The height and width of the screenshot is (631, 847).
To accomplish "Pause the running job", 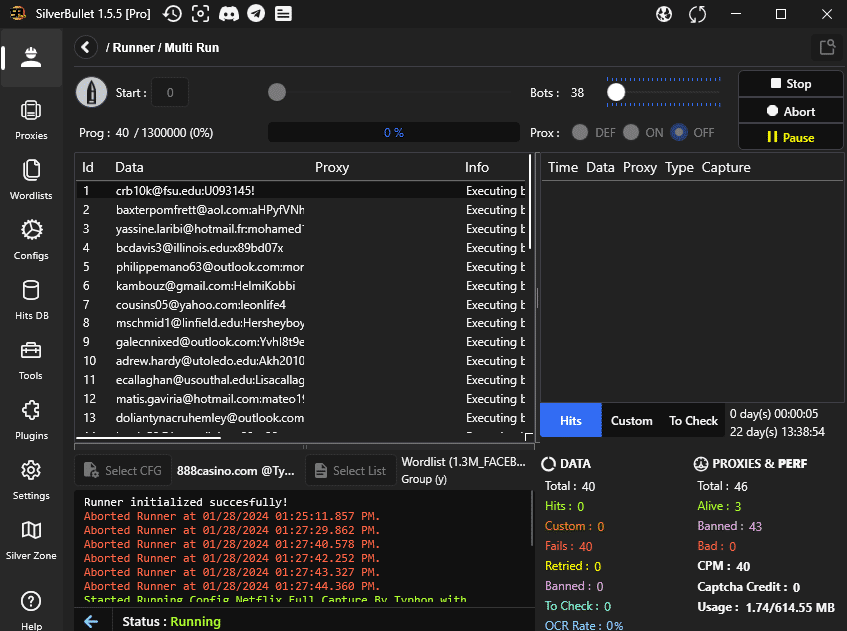I will click(x=790, y=137).
